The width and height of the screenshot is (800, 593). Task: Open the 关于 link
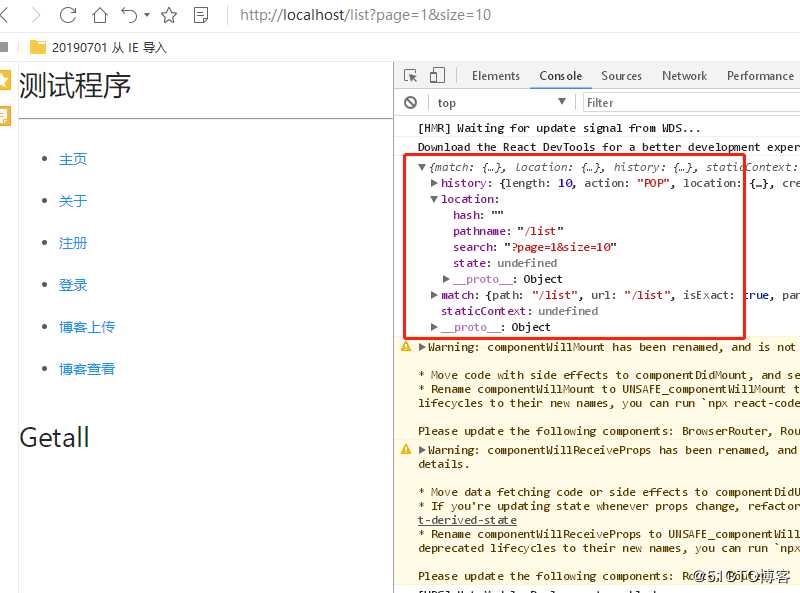coord(73,201)
